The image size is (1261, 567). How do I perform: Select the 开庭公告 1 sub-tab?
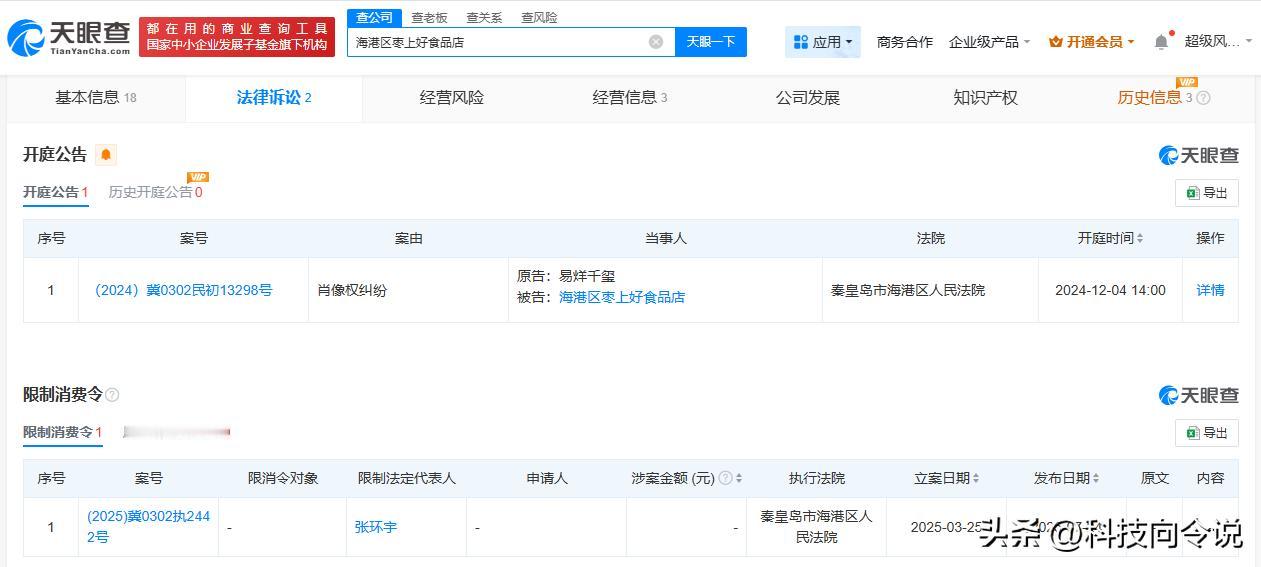(56, 192)
